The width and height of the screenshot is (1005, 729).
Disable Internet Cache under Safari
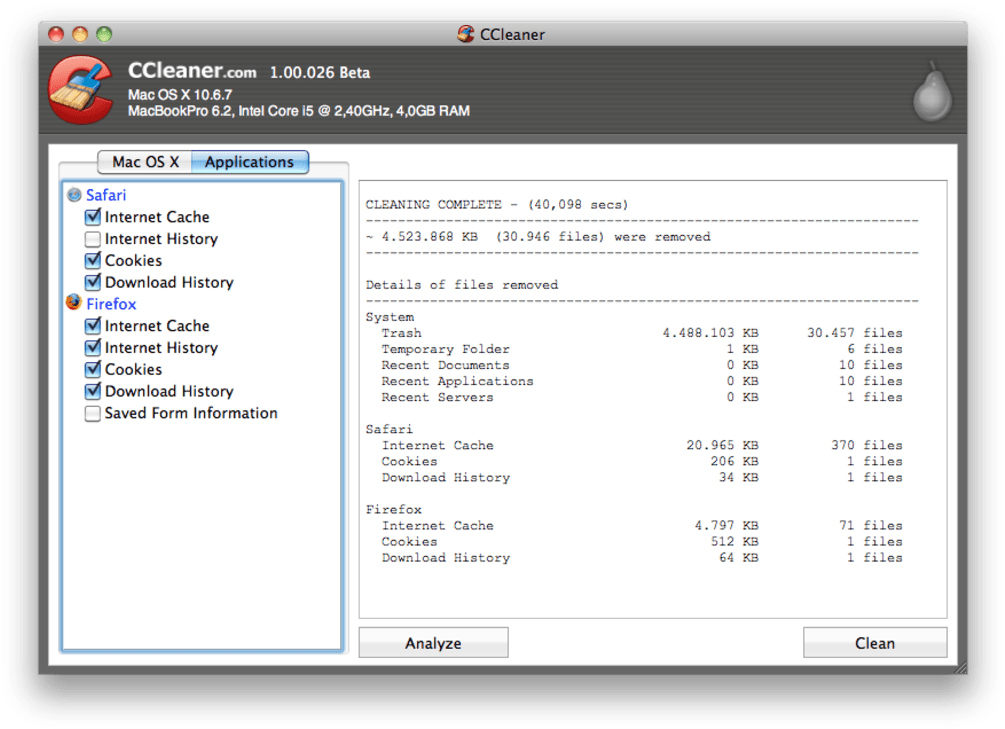coord(92,217)
